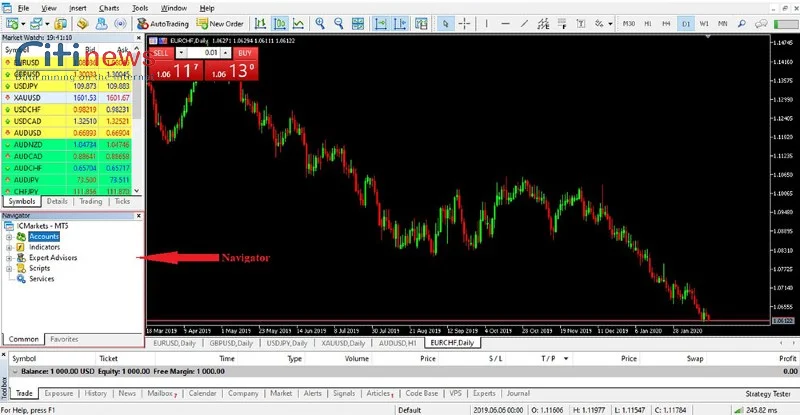Open the Charts menu
Viewport: 800px width, 415px height.
coord(109,8)
